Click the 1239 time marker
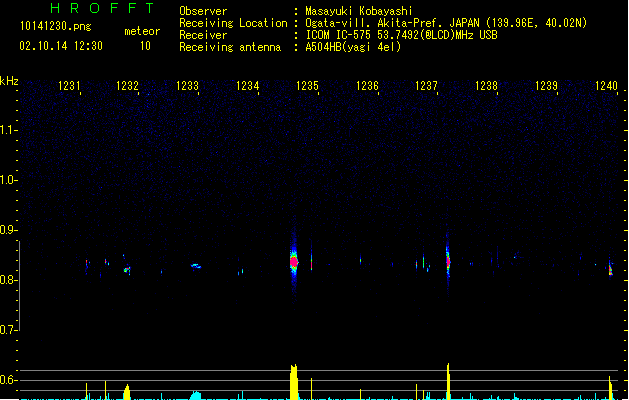The image size is (629, 400). point(546,86)
